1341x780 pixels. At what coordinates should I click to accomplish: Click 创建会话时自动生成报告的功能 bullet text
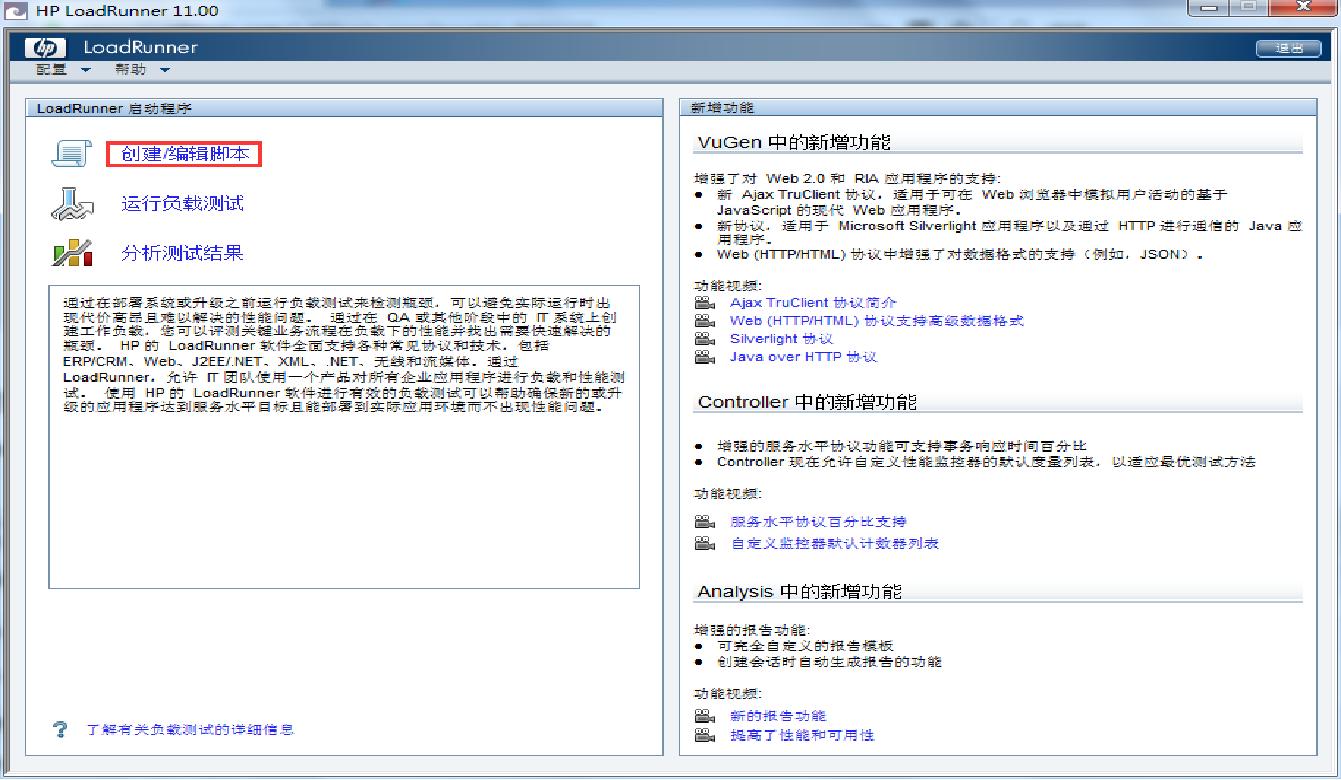coord(829,662)
